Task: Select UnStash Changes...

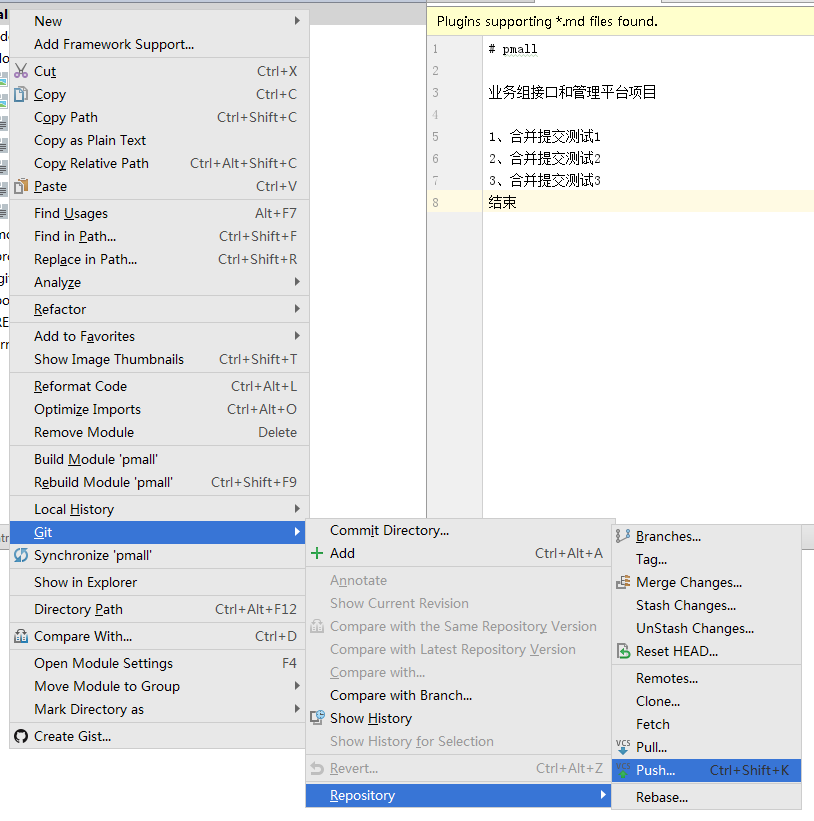Action: coord(707,628)
